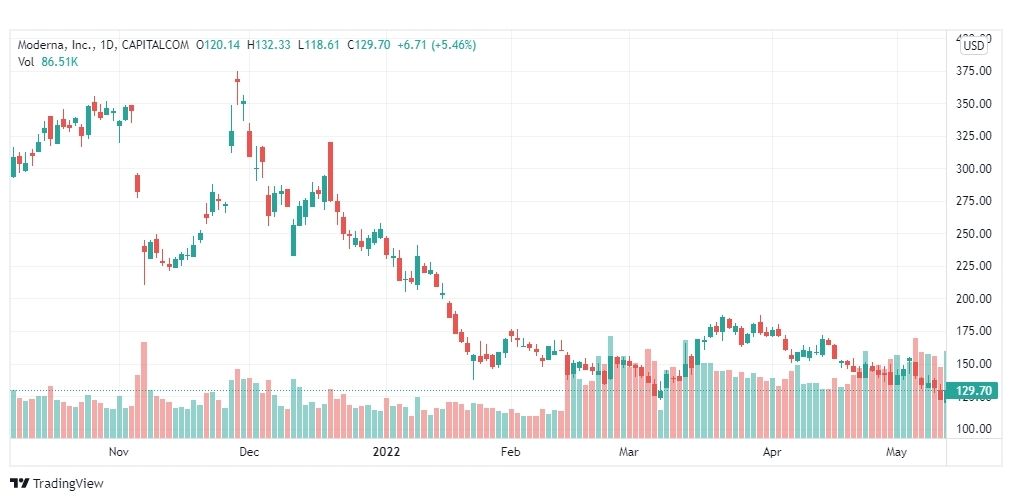The height and width of the screenshot is (501, 1012).
Task: Click the 129.70 current price tag
Action: click(x=971, y=390)
